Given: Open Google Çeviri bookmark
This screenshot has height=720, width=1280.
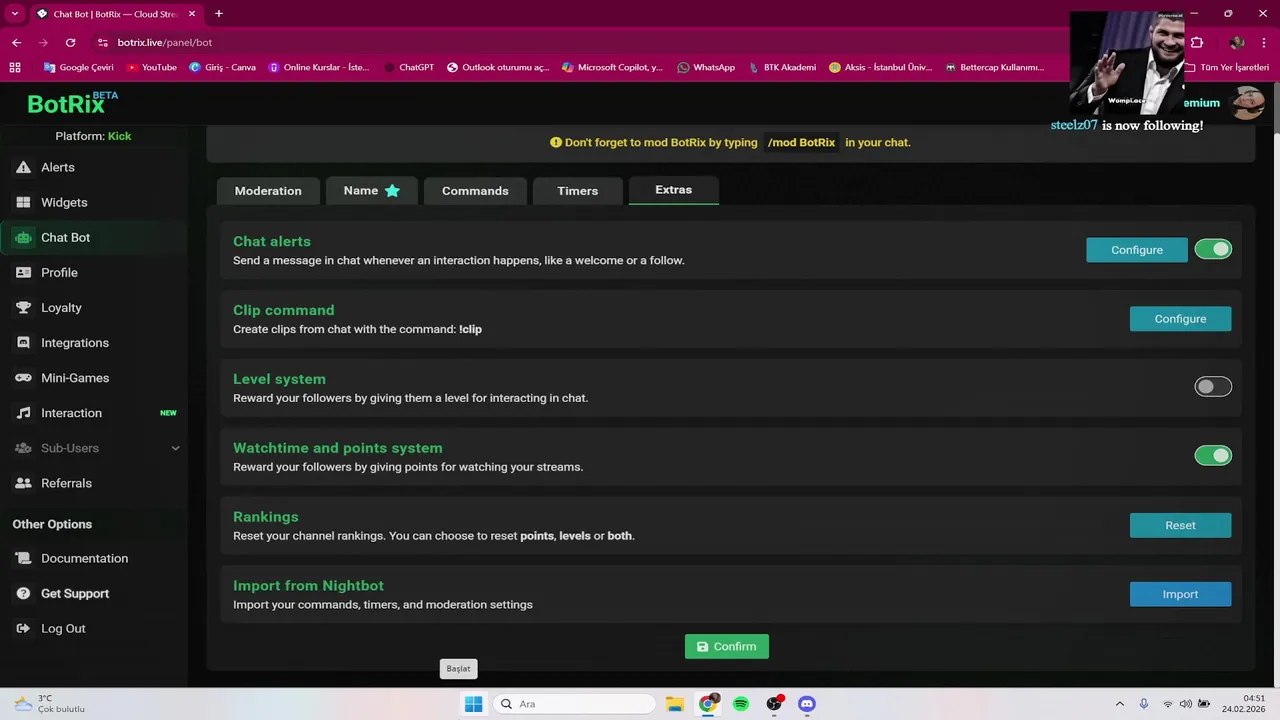Looking at the screenshot, I should click(x=79, y=67).
